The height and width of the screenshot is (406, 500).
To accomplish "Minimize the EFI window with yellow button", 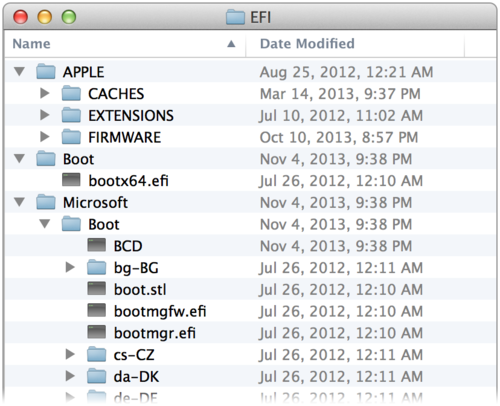I will click(45, 17).
